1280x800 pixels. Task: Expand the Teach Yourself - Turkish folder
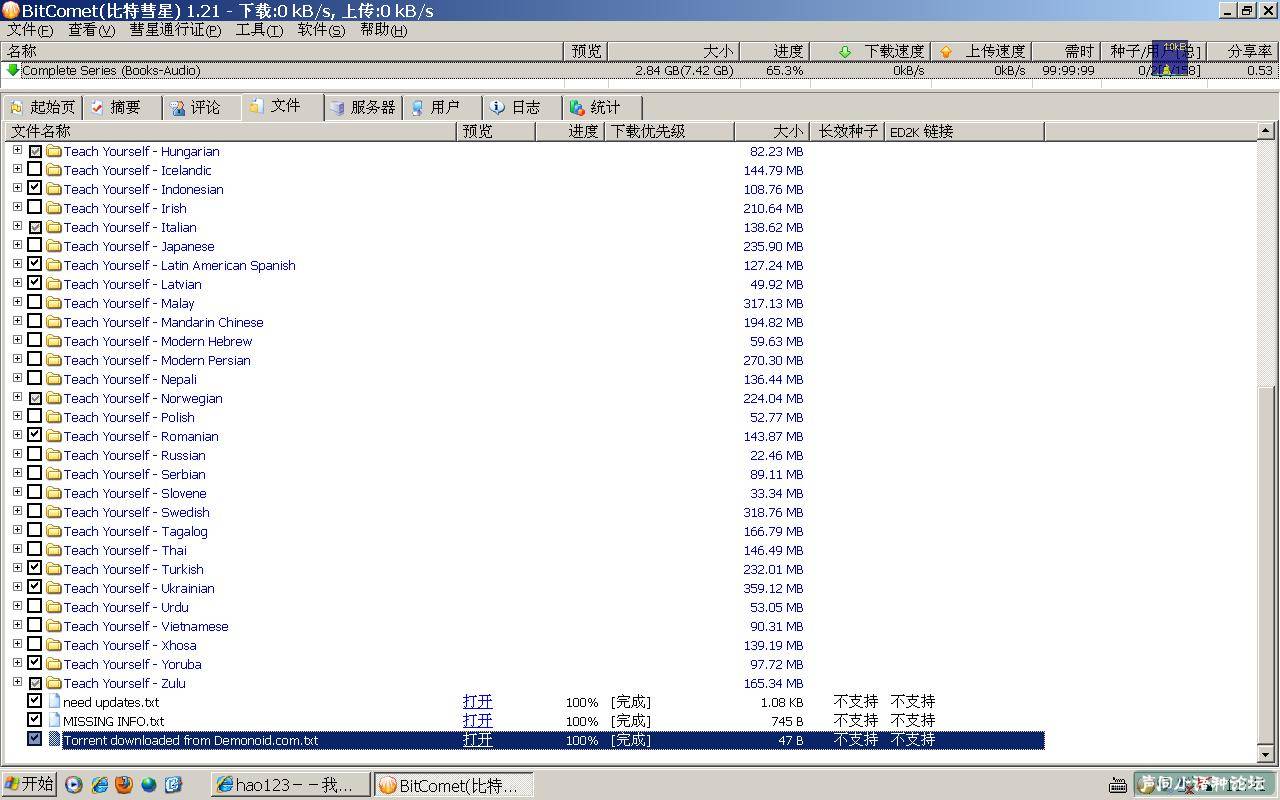pos(17,569)
